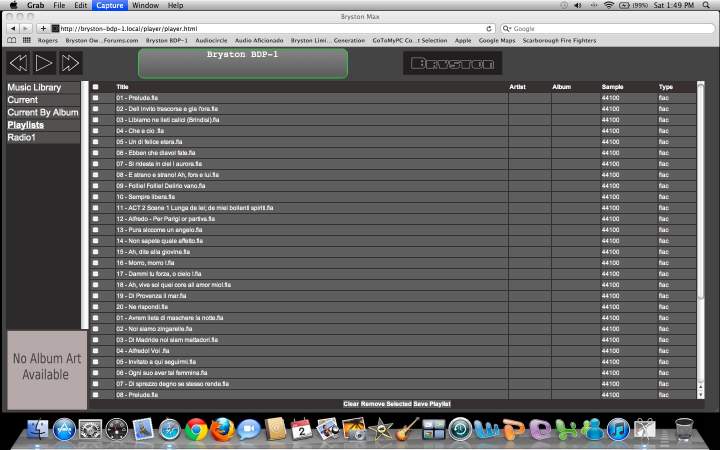Launch iTunes from the Dock
Viewport: 720px width, 450px height.
618,430
